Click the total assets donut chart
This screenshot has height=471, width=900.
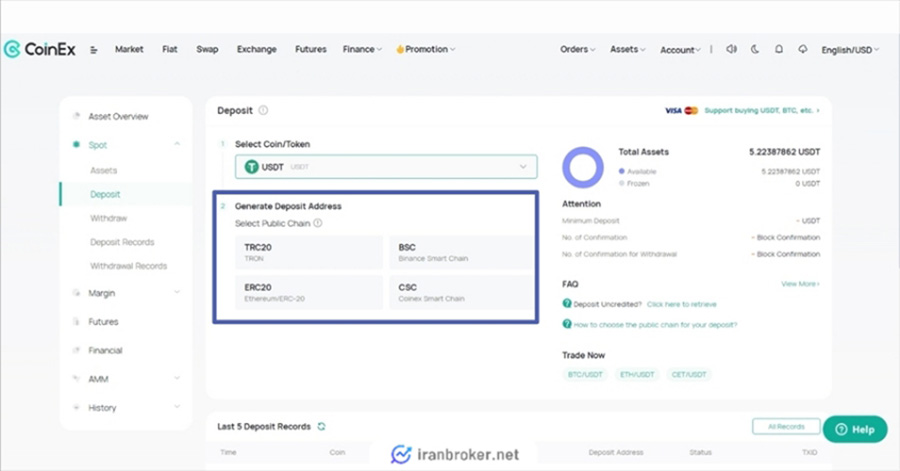coord(583,168)
